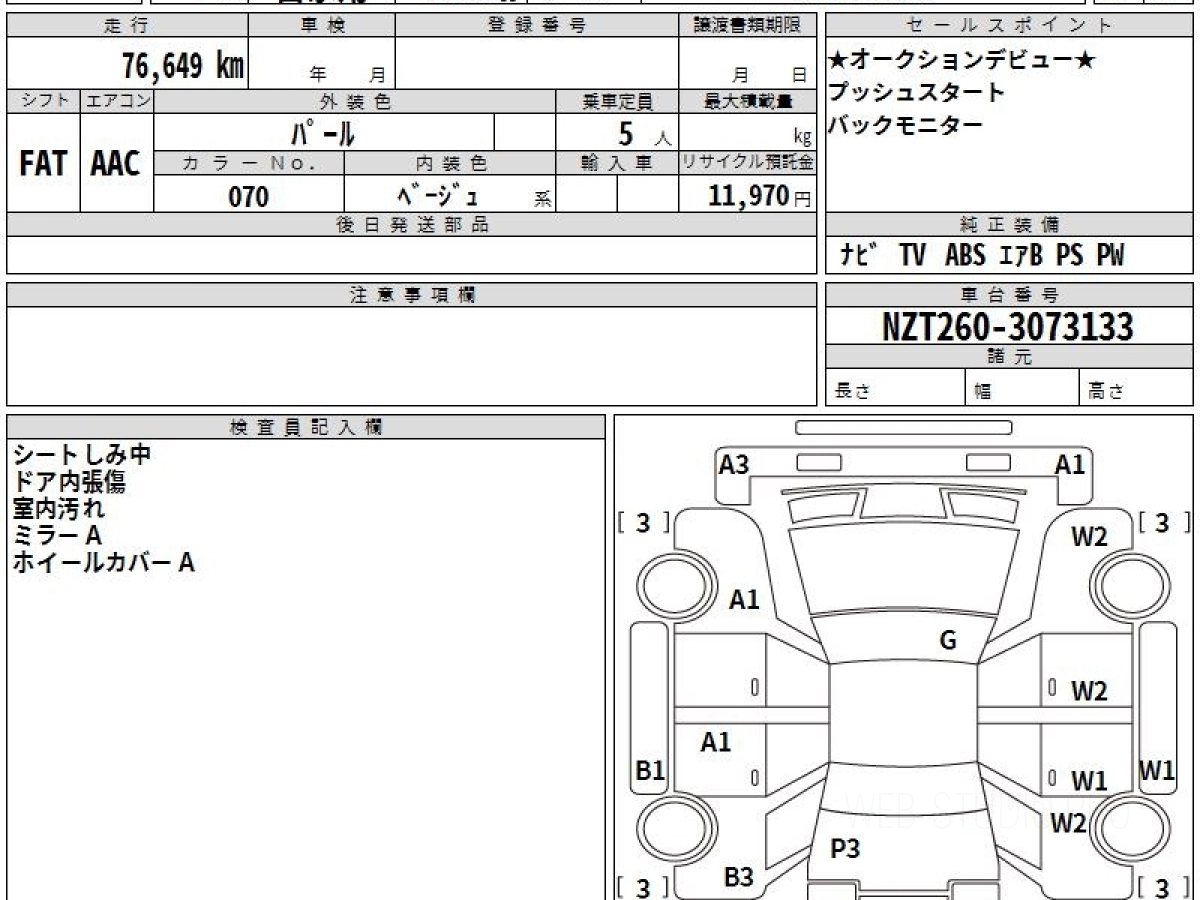Click the パール exterior color value
Viewport: 1200px width, 900px height.
click(323, 132)
